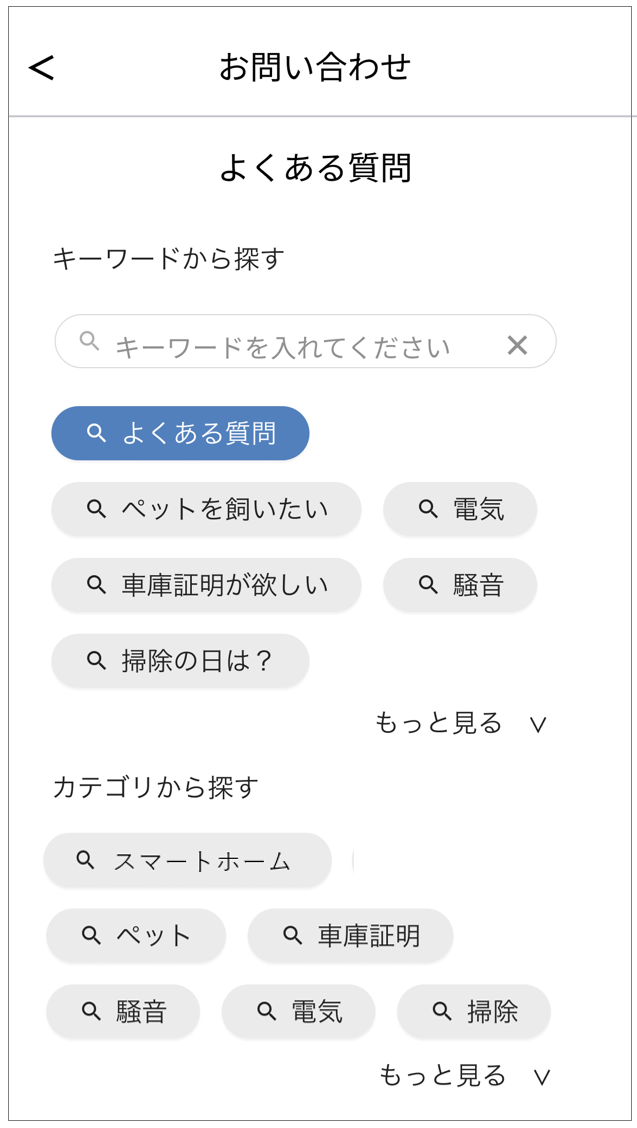Screen dimensions: 637x1128
Task: Select the 掃除 category chip
Action: point(474,1012)
